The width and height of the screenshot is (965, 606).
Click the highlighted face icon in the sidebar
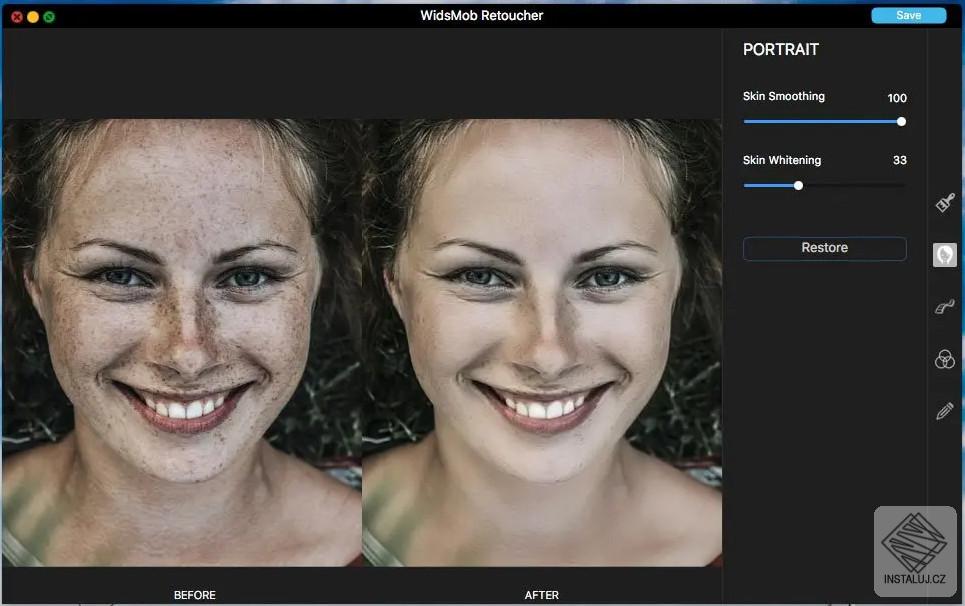[x=943, y=255]
